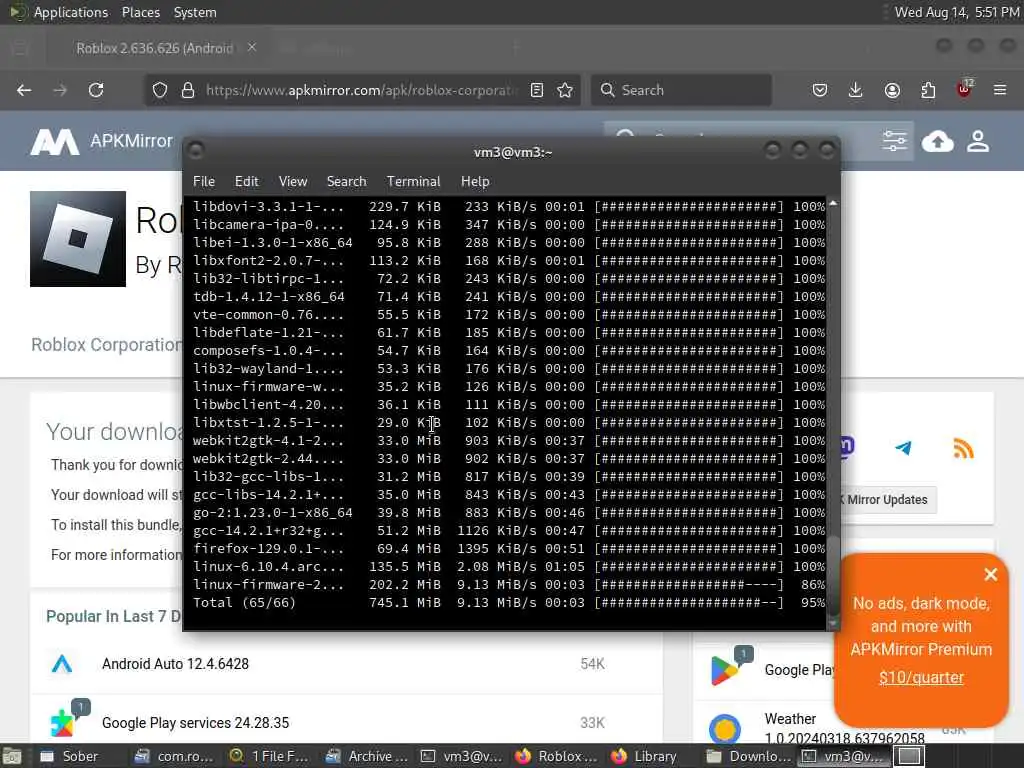Click terminal line firefox-129.0.1
The image size is (1024, 768).
509,549
